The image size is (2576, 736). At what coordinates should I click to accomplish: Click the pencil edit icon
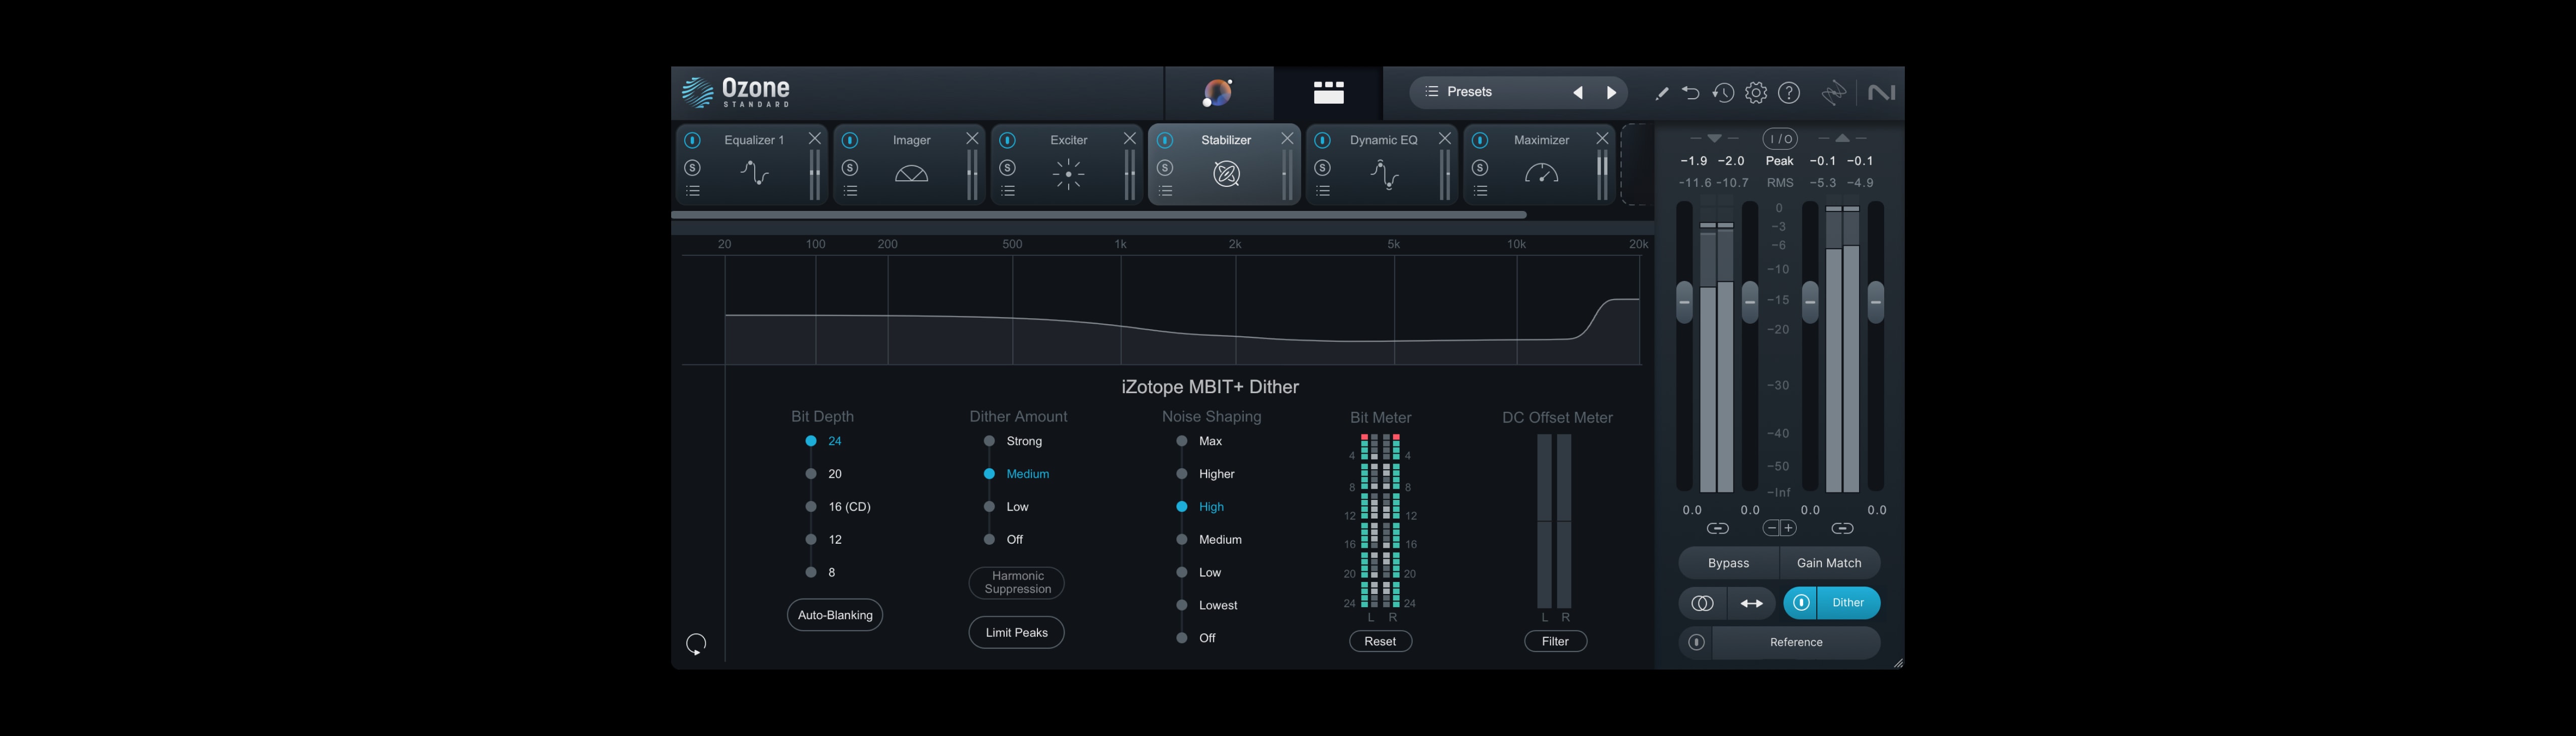tap(1661, 93)
